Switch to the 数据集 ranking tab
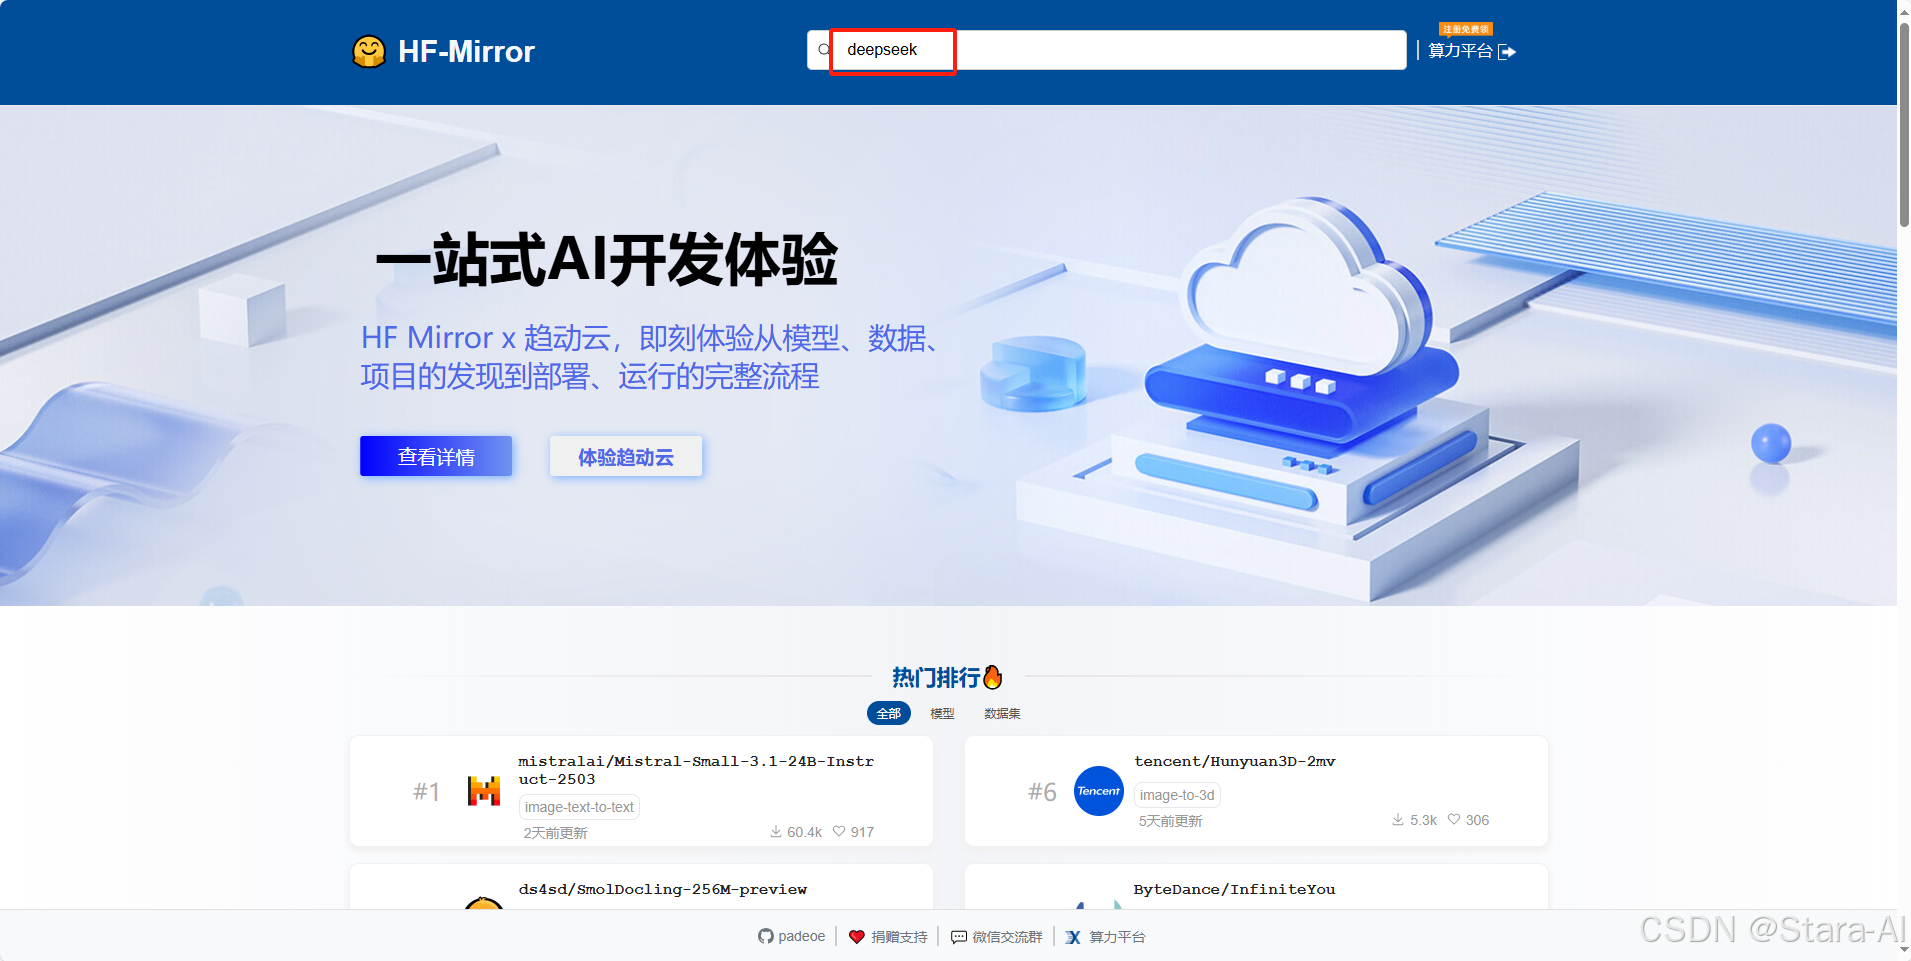 point(1002,713)
